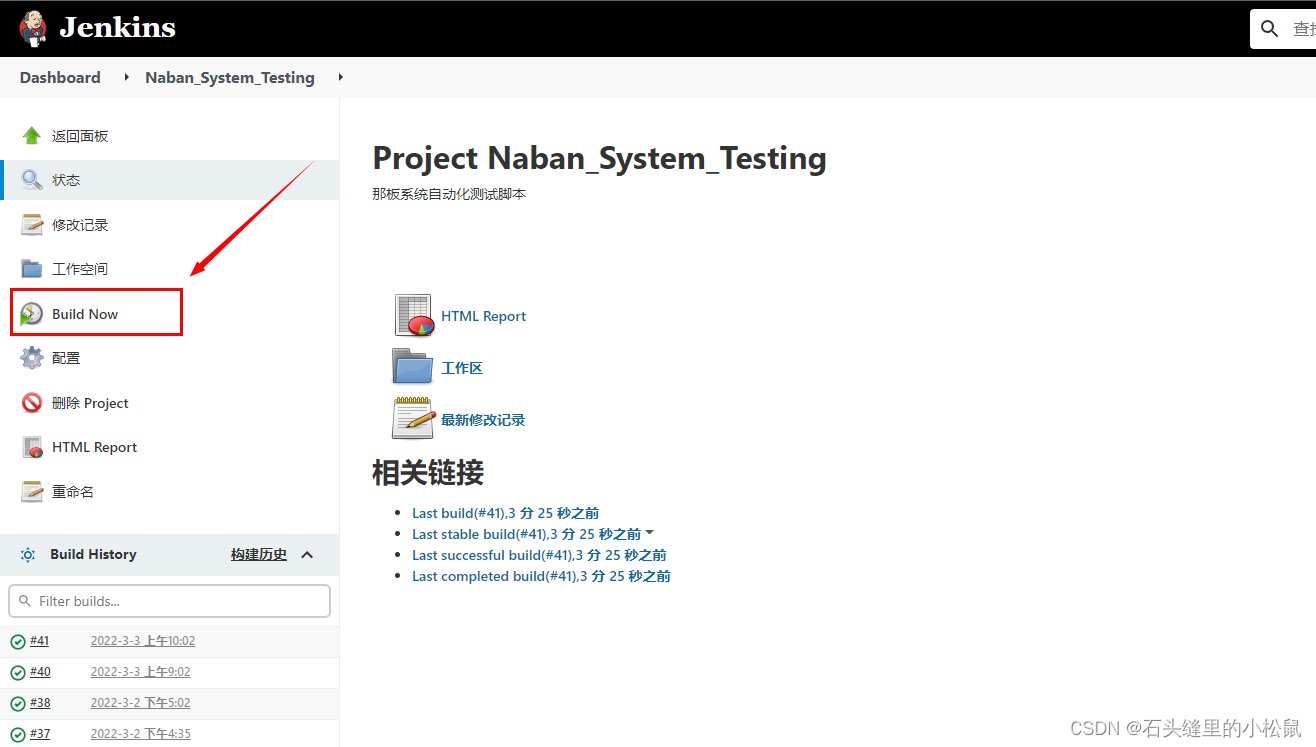
Task: Click the 那板系统自动化测试脚本 description text
Action: tap(449, 194)
